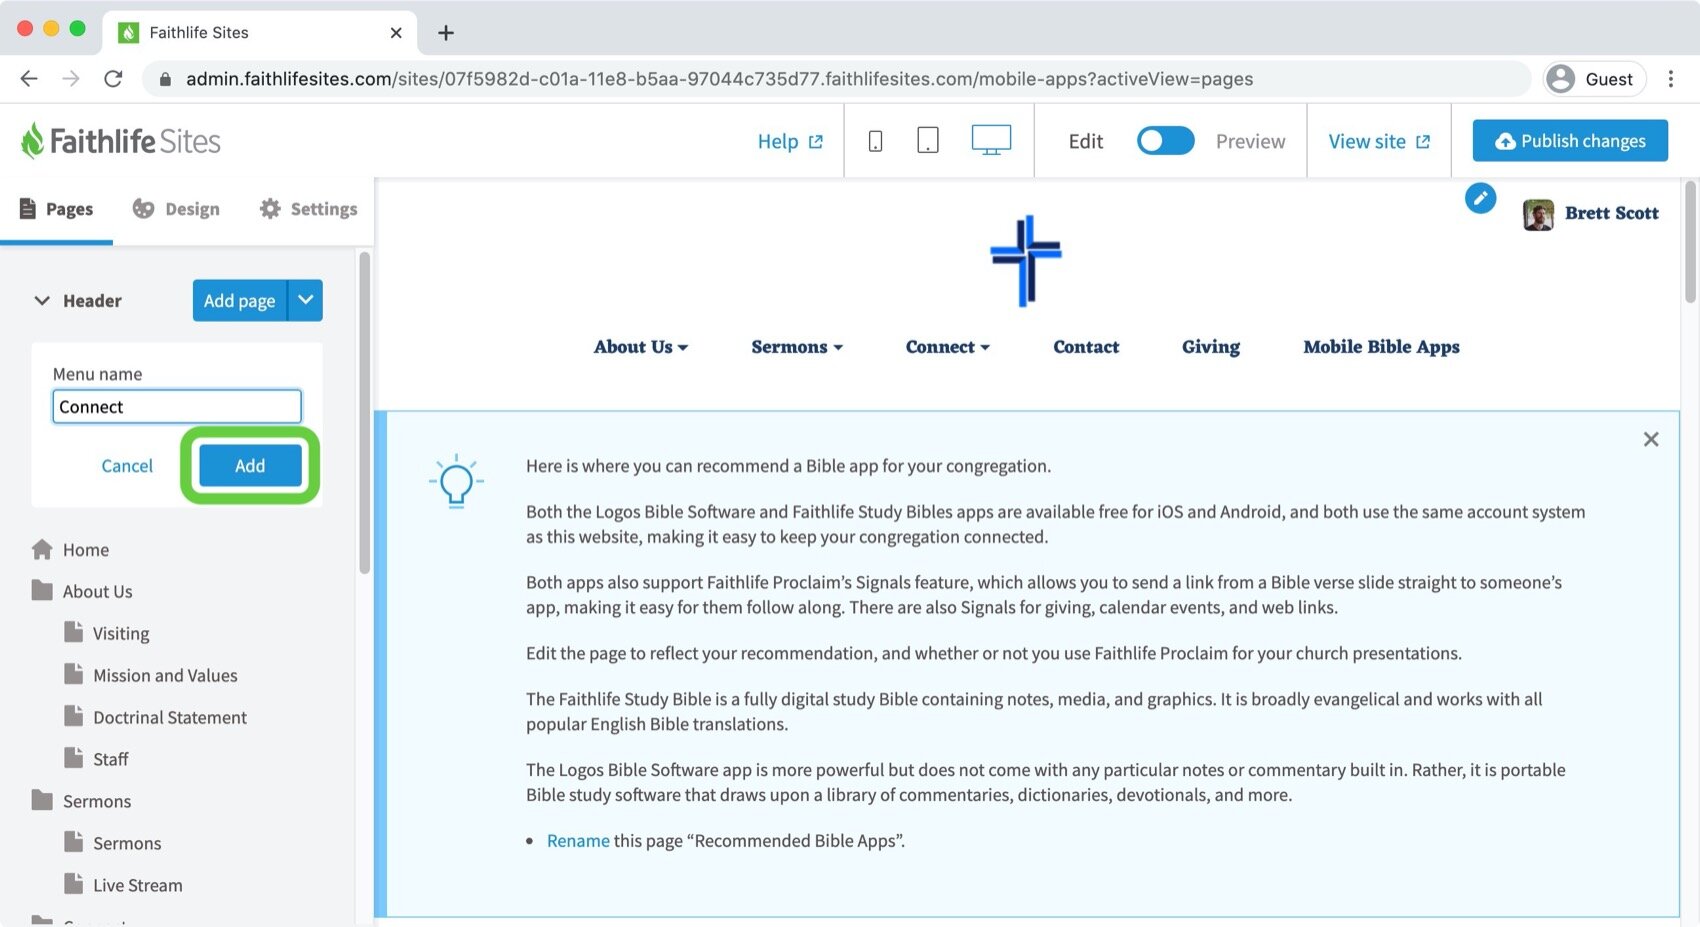Click the Cancel link
The image size is (1700, 927).
click(x=127, y=466)
